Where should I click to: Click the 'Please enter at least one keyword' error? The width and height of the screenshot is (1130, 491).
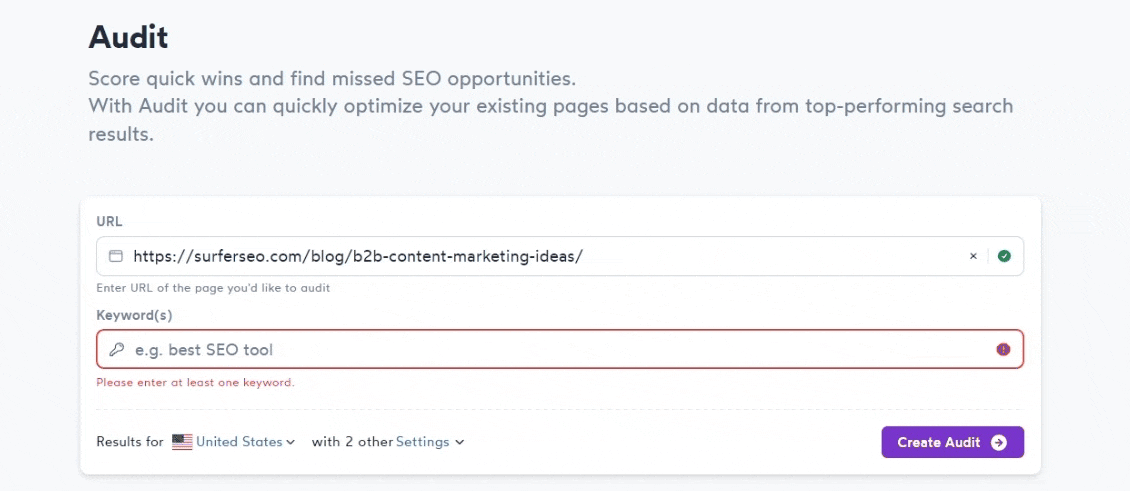click(x=195, y=382)
